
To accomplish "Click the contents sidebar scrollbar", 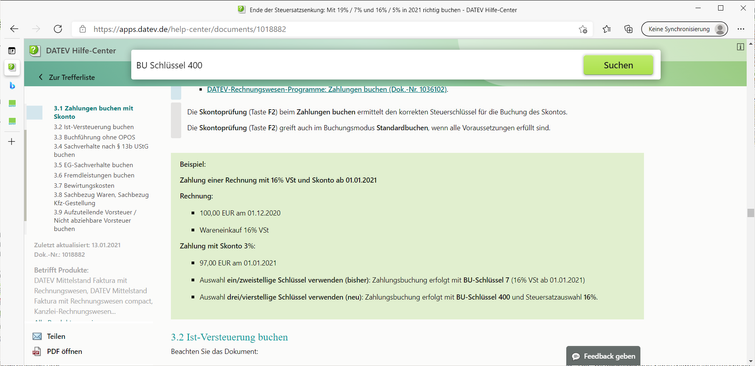I will pyautogui.click(x=26, y=176).
